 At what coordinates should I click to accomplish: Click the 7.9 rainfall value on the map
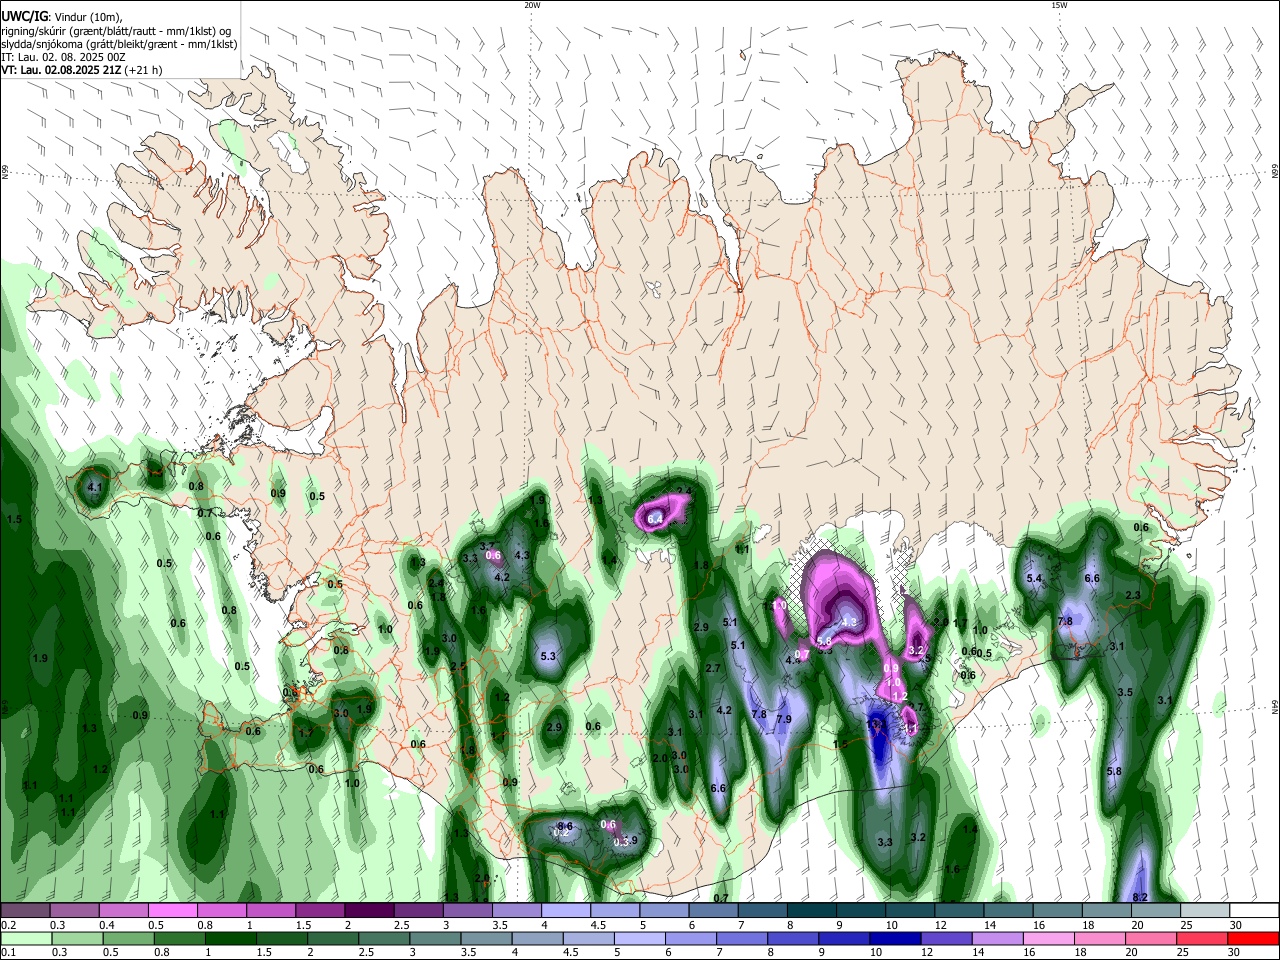click(784, 719)
